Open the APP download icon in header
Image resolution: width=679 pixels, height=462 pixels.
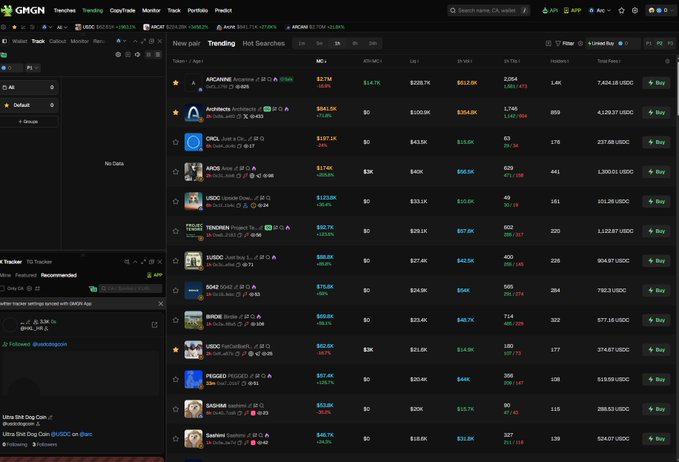(x=566, y=10)
